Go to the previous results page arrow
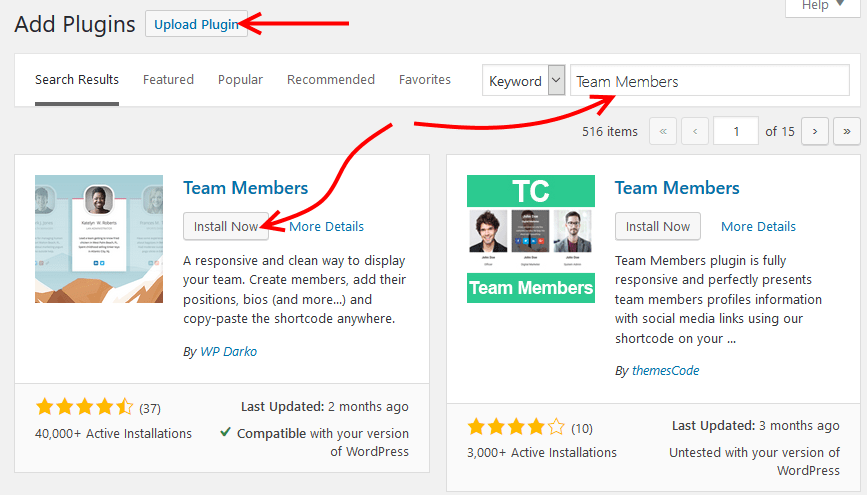The height and width of the screenshot is (495, 867). coord(695,131)
